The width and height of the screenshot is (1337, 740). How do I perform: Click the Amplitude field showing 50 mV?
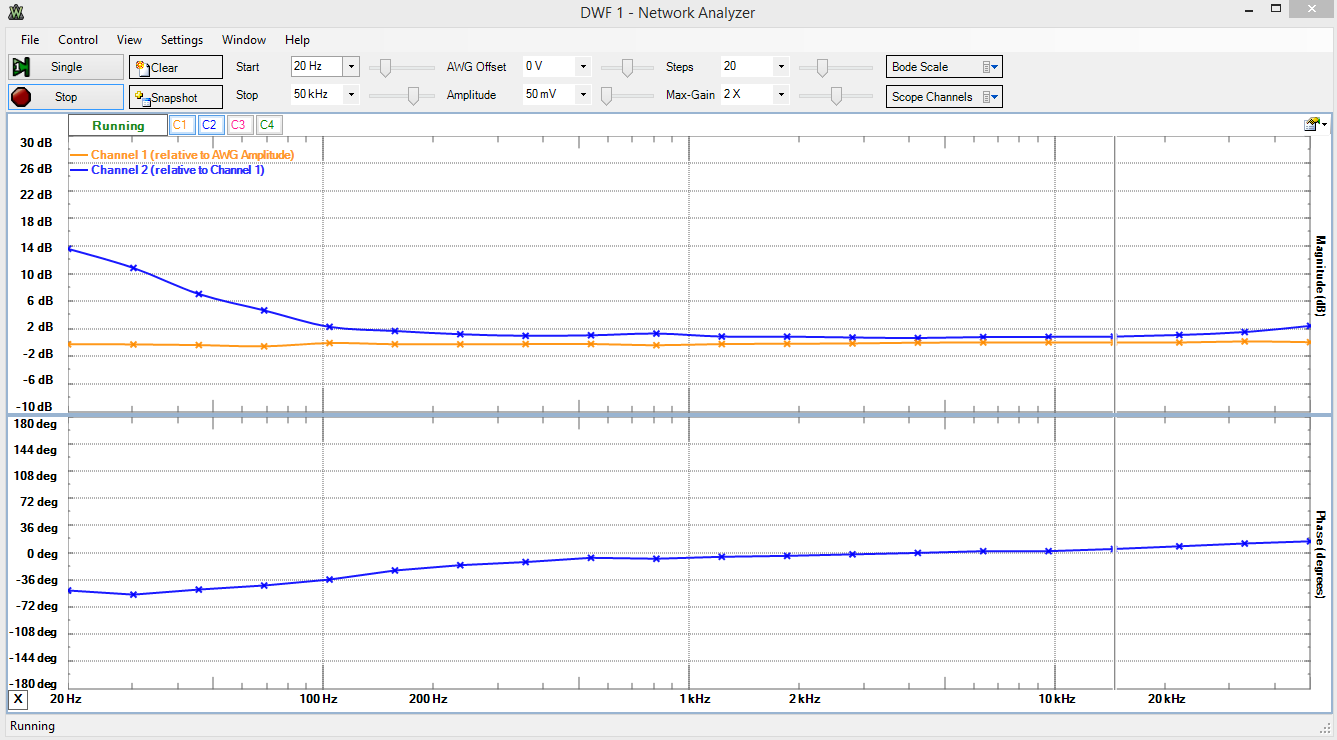click(x=548, y=95)
